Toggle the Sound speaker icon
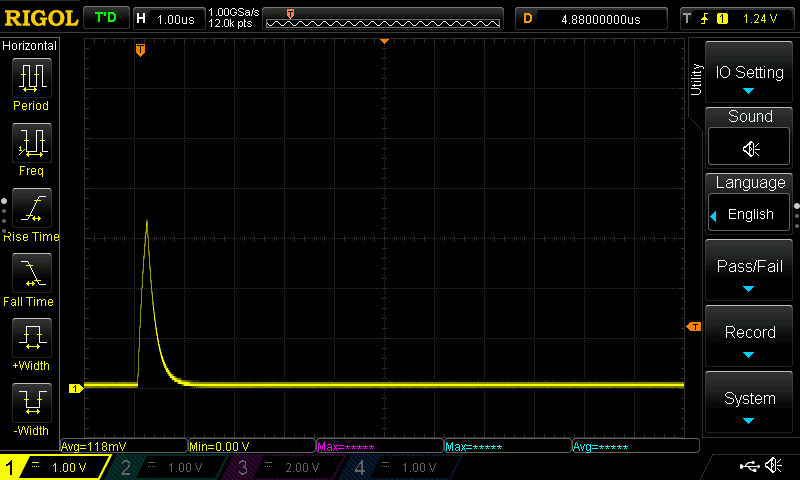 (x=750, y=148)
